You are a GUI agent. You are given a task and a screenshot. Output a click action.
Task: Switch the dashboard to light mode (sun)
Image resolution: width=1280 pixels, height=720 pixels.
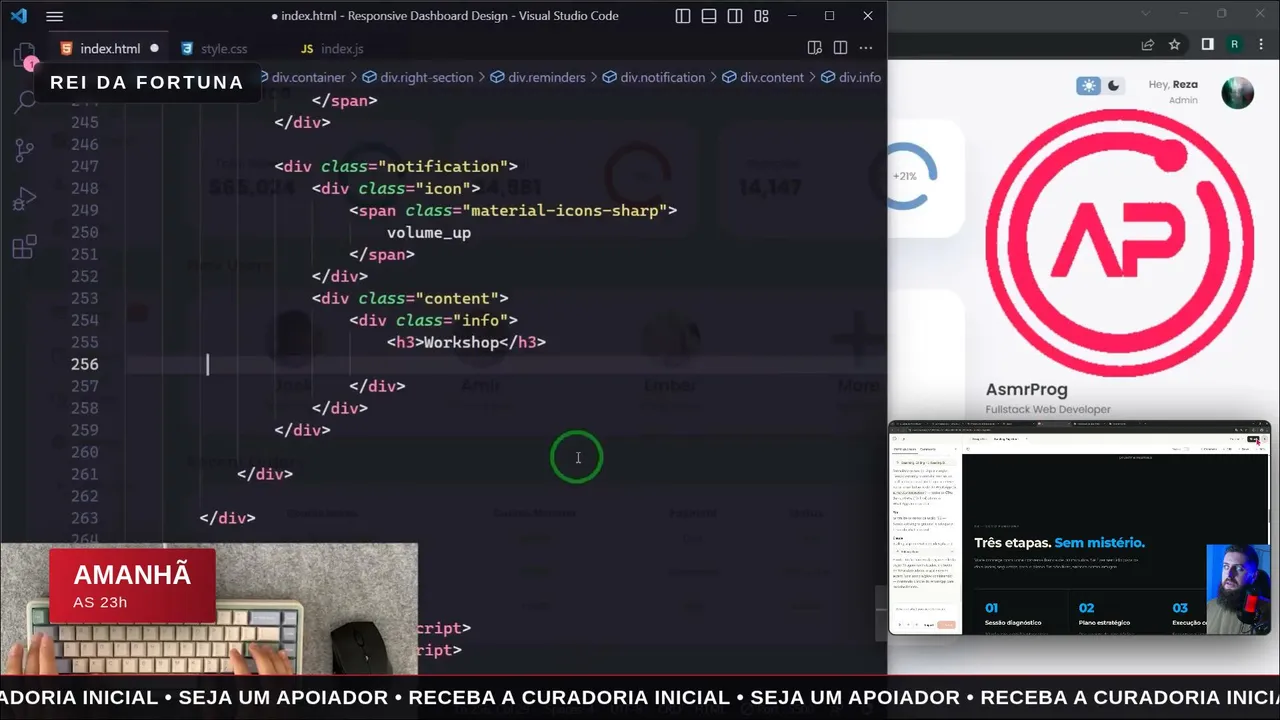pos(1088,86)
